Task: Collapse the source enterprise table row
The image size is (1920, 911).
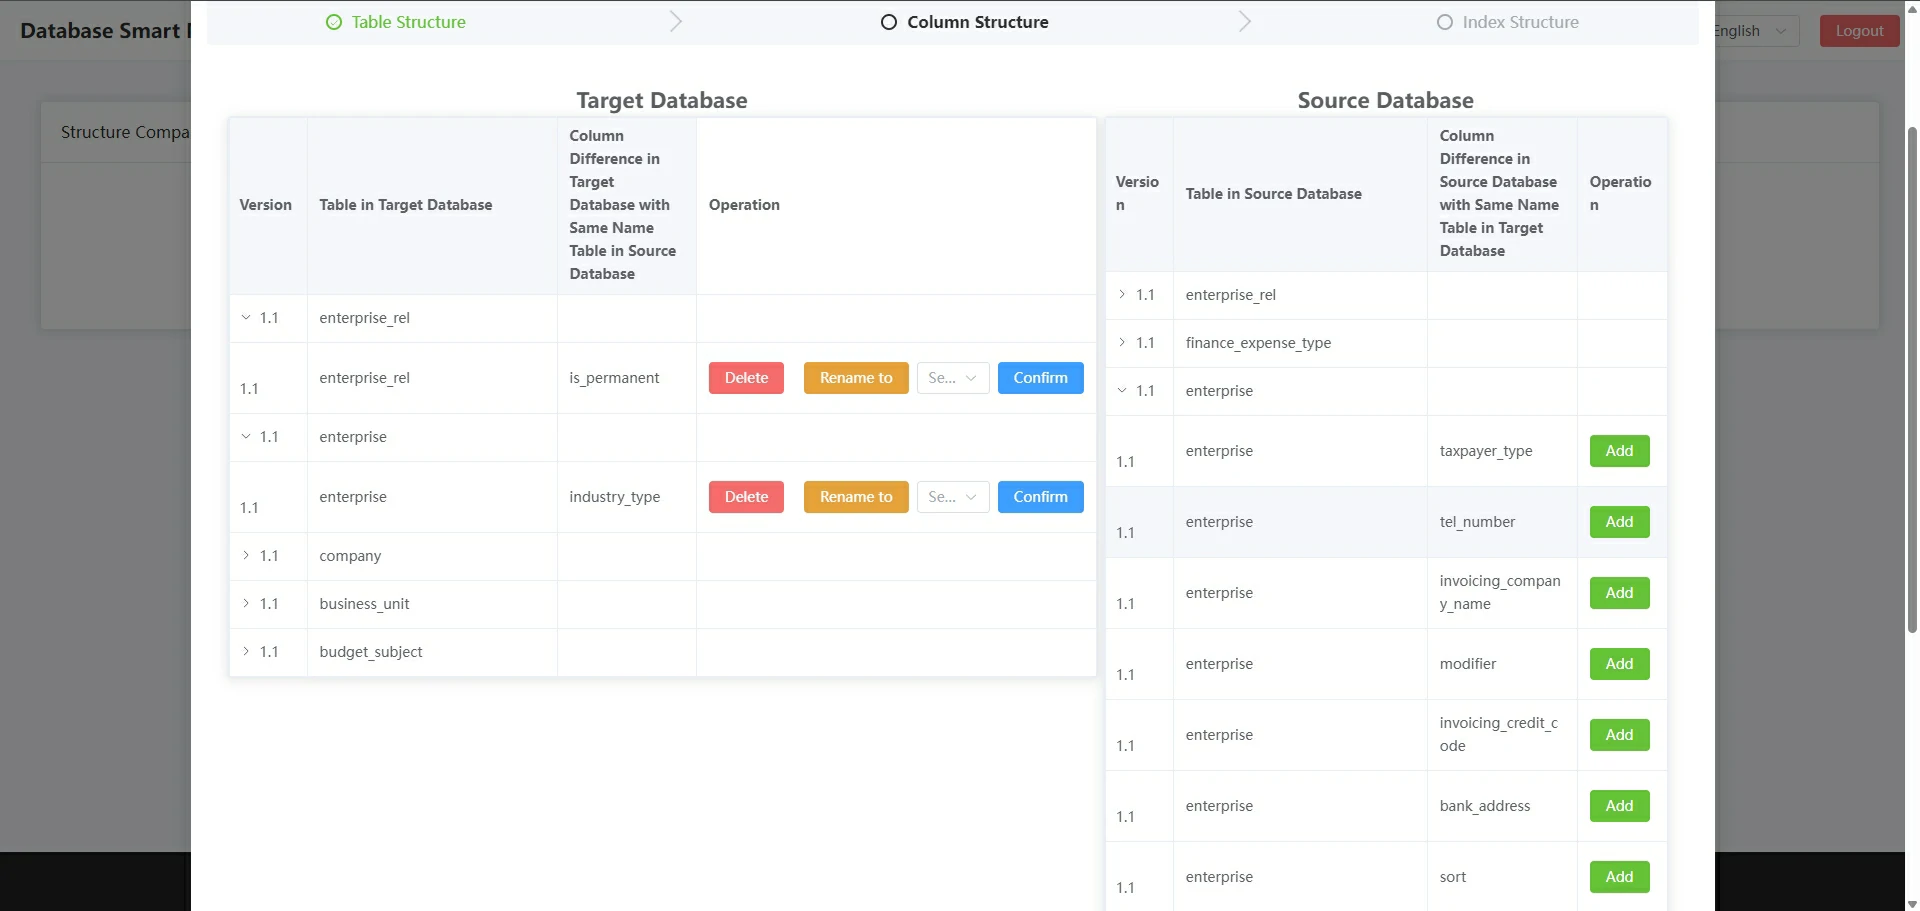Action: coord(1122,391)
